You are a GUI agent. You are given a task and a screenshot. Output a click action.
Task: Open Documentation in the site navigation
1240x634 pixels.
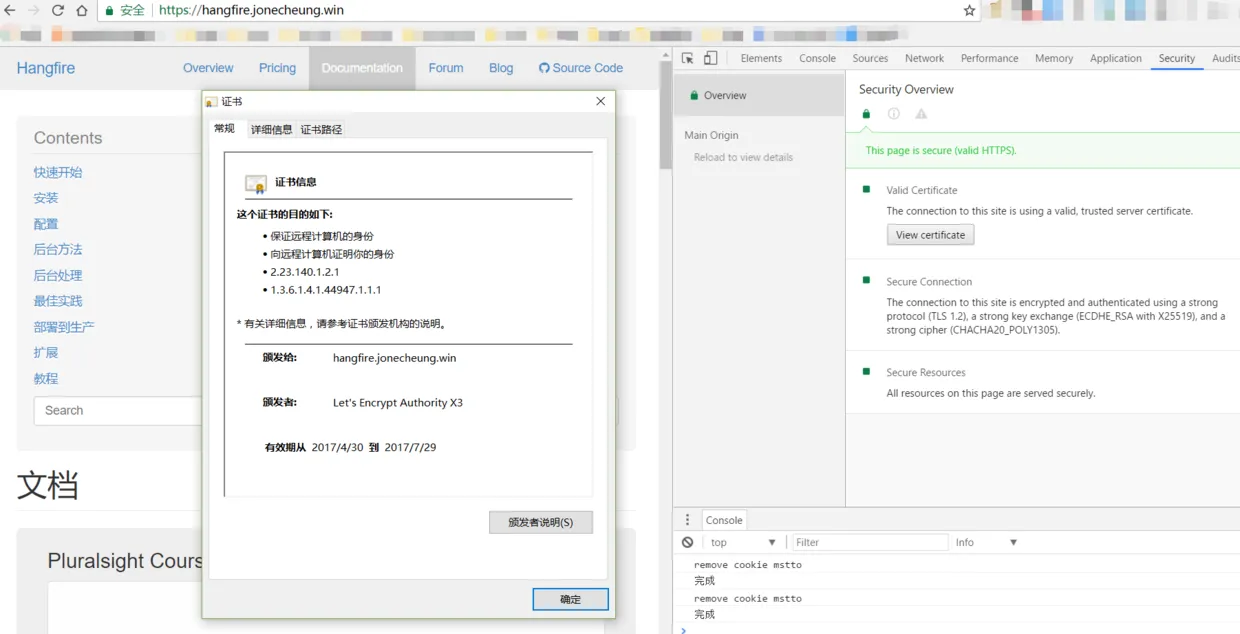(362, 68)
